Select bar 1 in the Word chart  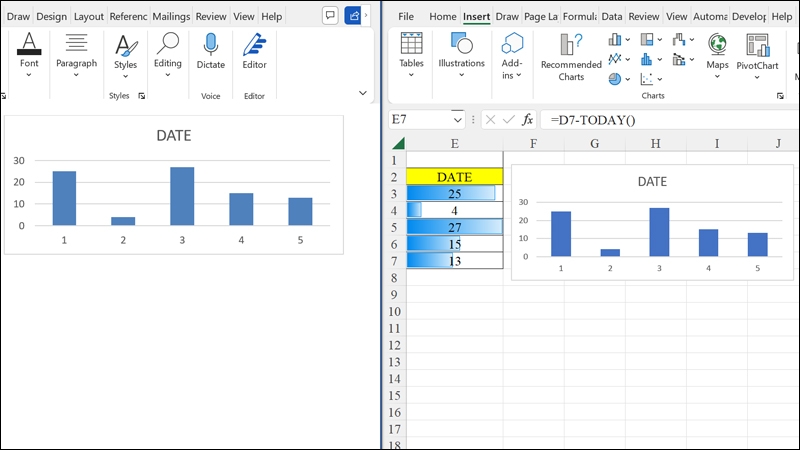click(x=64, y=198)
